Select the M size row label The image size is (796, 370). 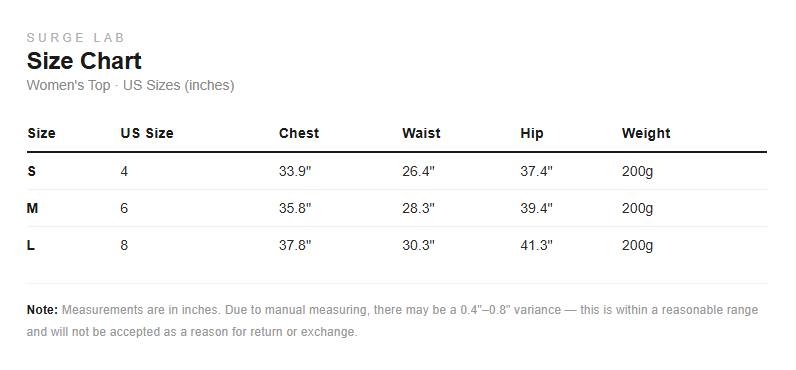pos(32,209)
